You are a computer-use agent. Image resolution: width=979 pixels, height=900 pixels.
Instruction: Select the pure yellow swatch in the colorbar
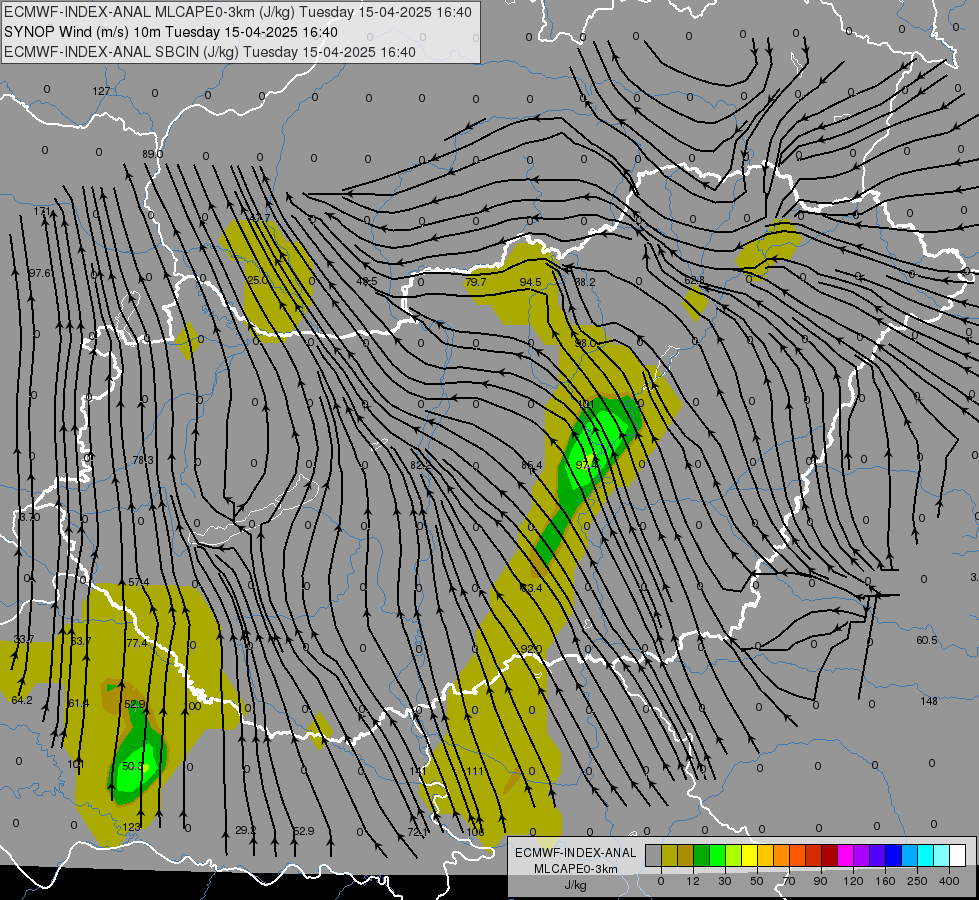click(749, 856)
